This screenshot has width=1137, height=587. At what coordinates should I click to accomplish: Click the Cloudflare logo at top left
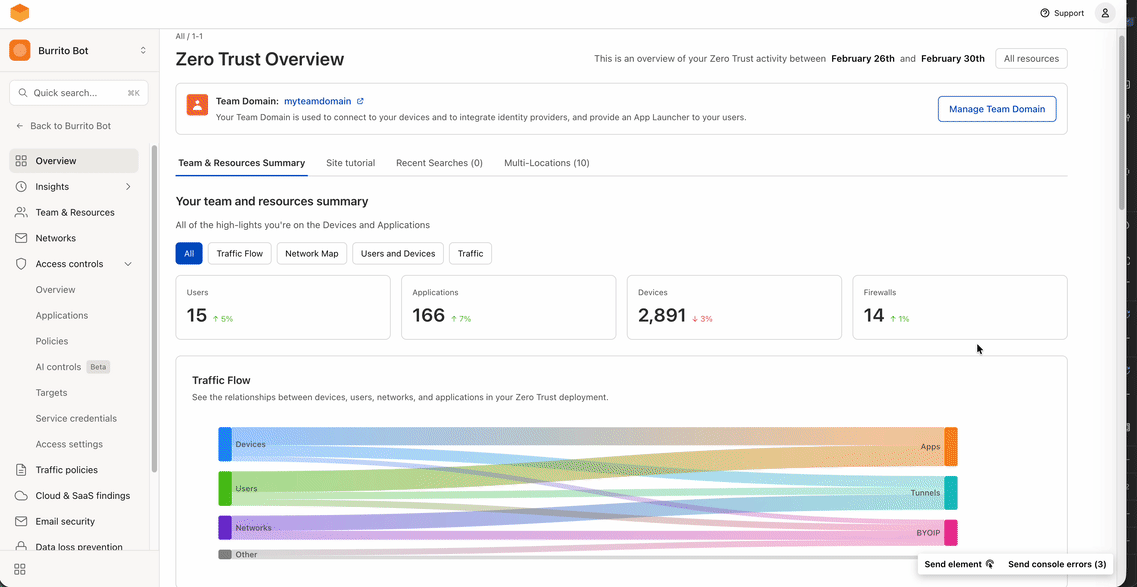pos(20,13)
